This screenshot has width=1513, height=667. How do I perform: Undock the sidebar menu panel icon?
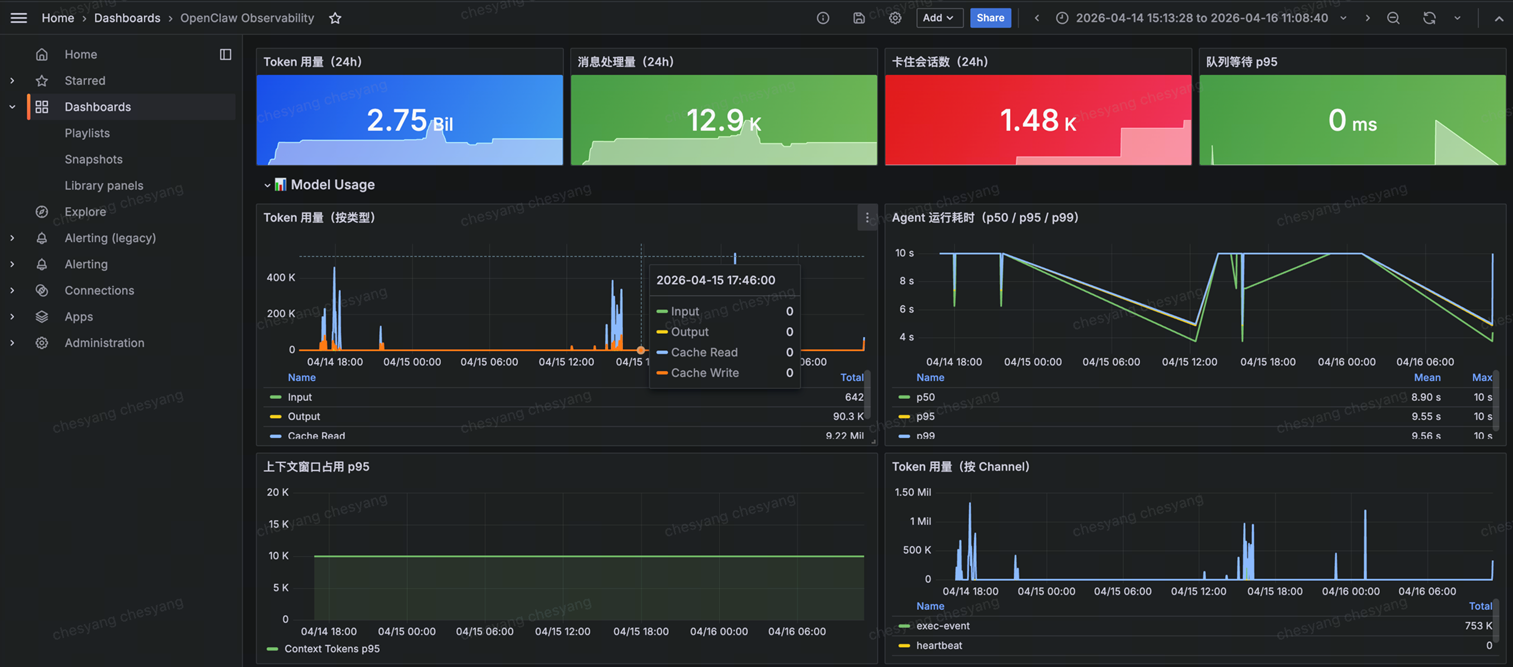point(225,54)
